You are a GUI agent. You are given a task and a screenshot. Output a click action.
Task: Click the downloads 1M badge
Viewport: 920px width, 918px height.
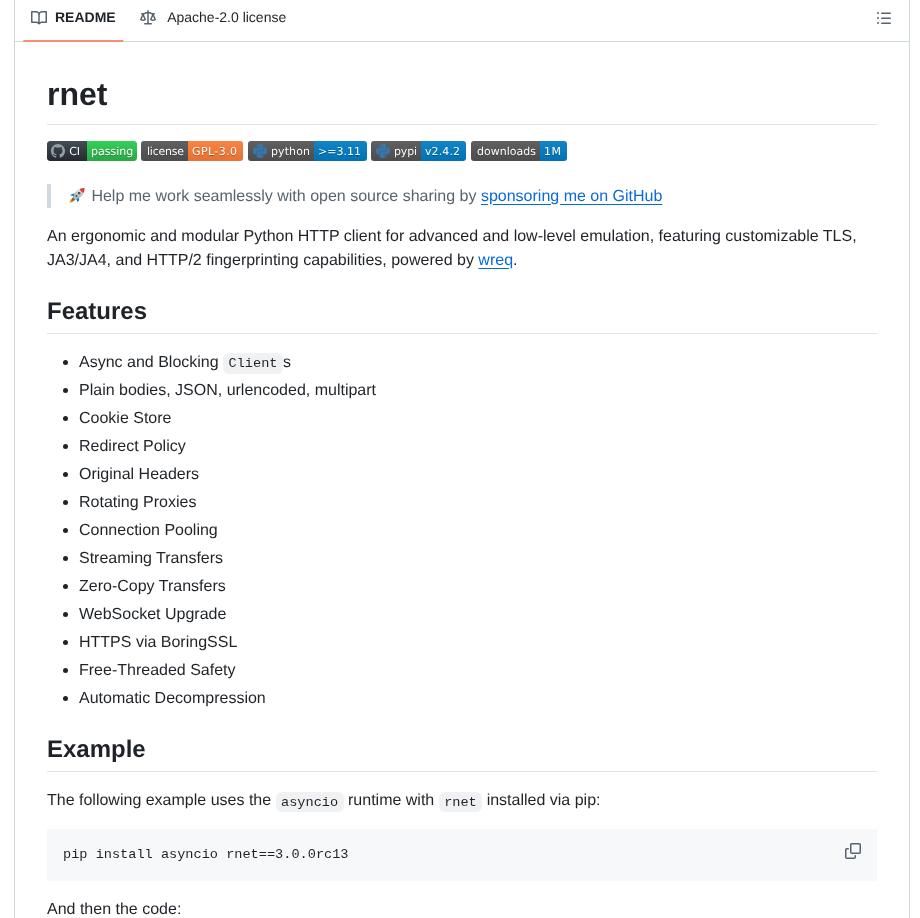coord(518,151)
